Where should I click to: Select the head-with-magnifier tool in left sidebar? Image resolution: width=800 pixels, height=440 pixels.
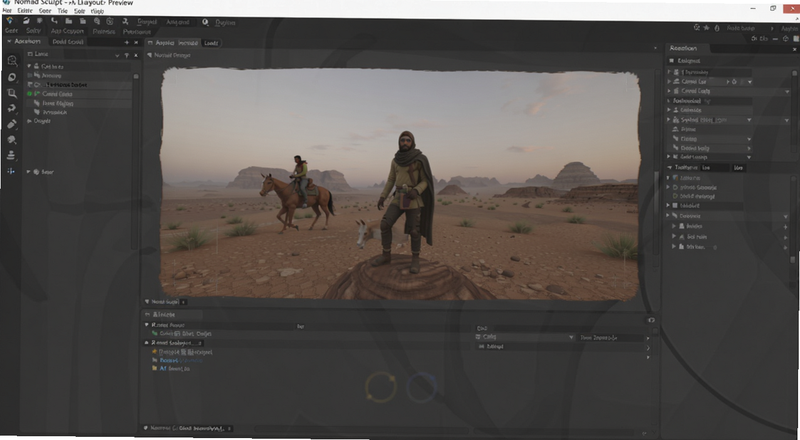tap(12, 61)
